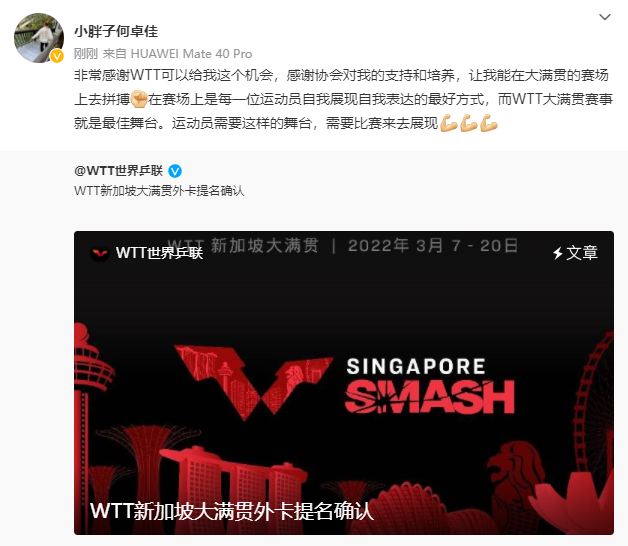Open the Singapore Smash article card image
Viewport: 628px width, 546px height.
(344, 383)
